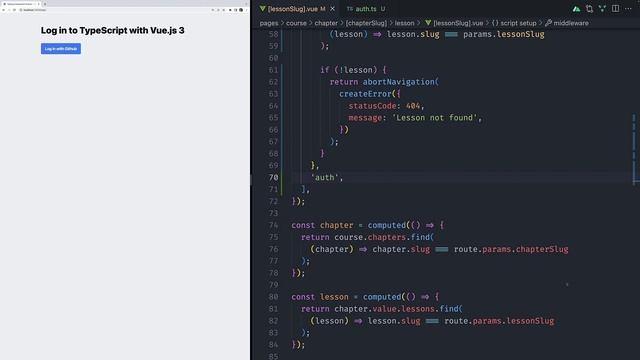Select '[chapterSlug]' breadcrumb segment
The height and width of the screenshot is (360, 640).
click(366, 23)
